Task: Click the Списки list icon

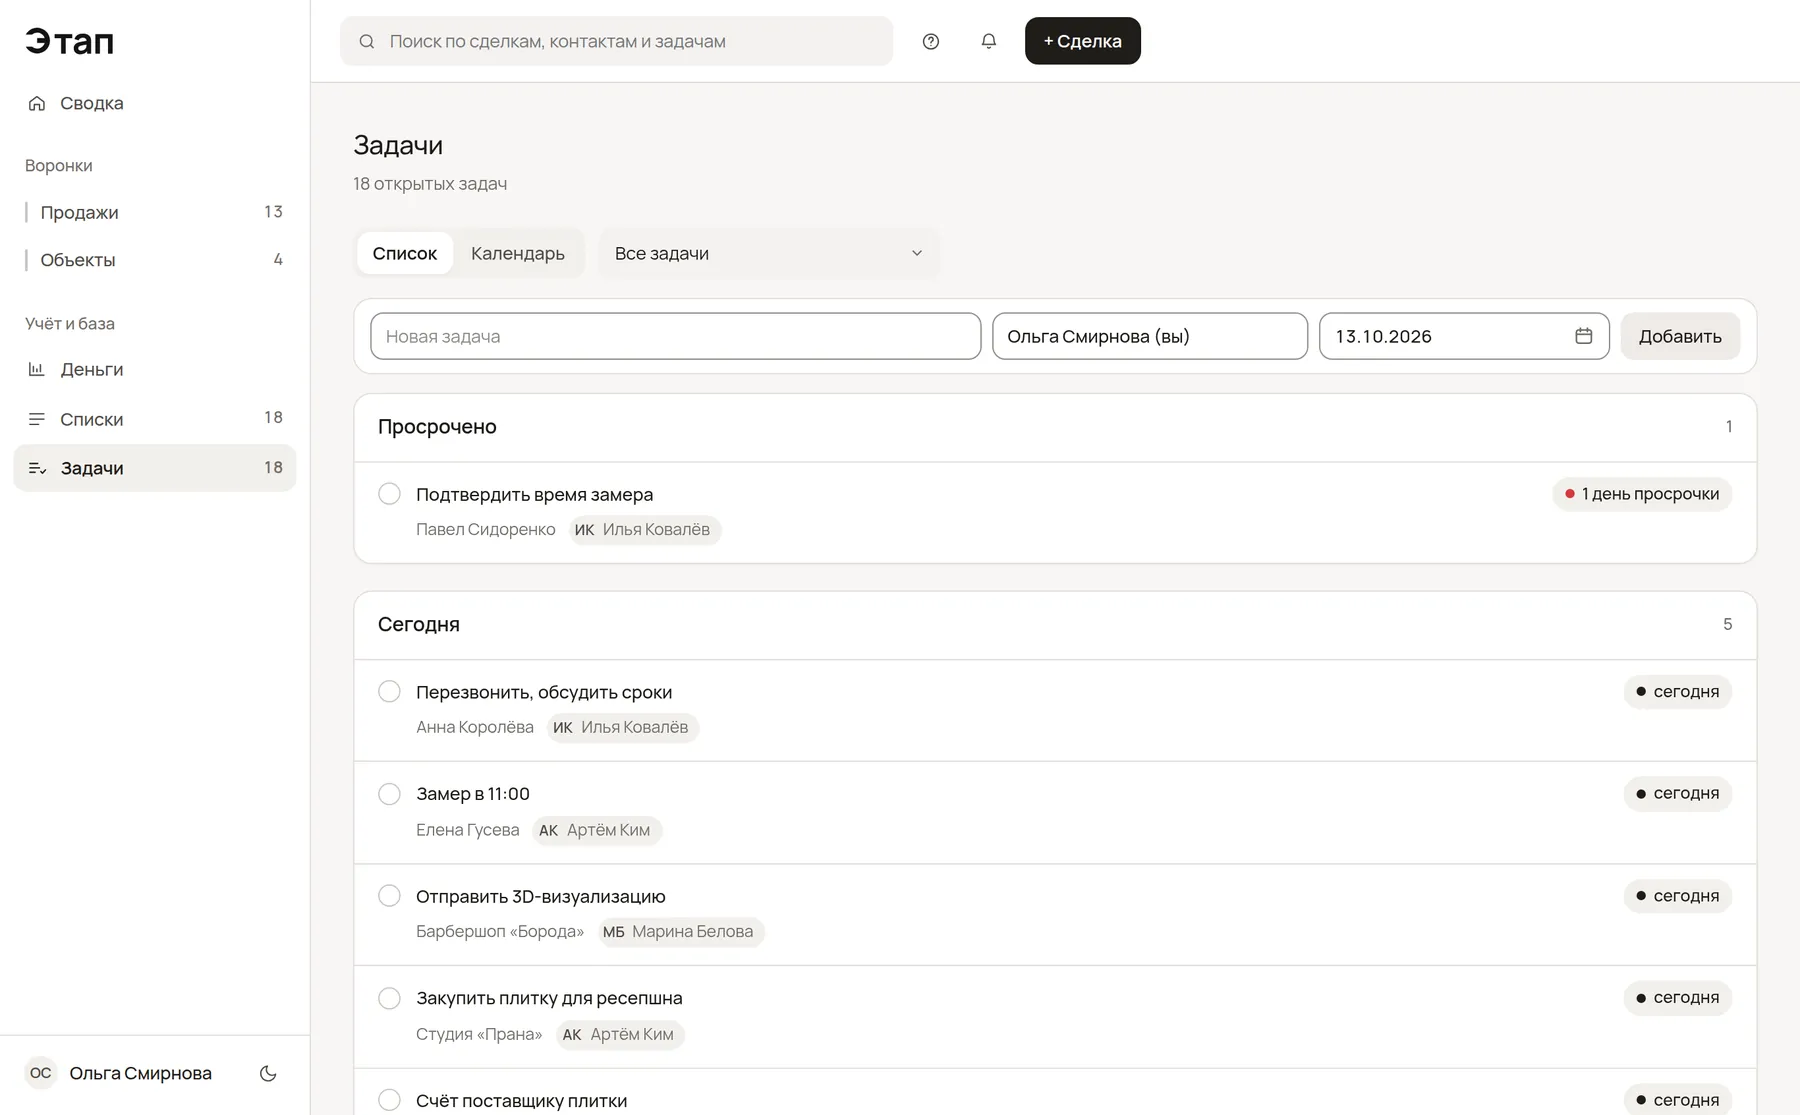Action: click(x=37, y=419)
